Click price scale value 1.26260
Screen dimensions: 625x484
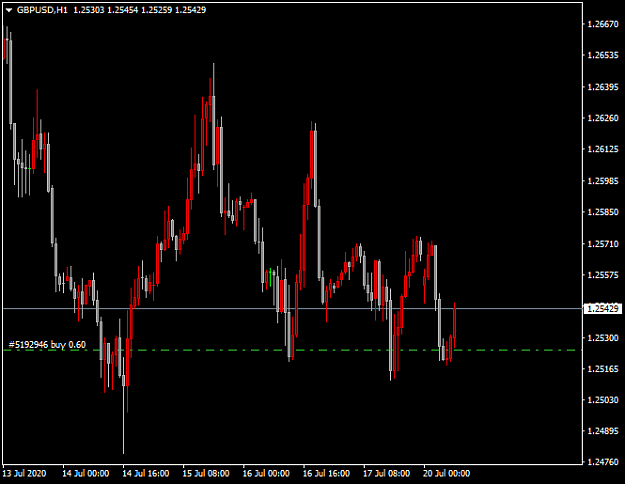coord(603,118)
